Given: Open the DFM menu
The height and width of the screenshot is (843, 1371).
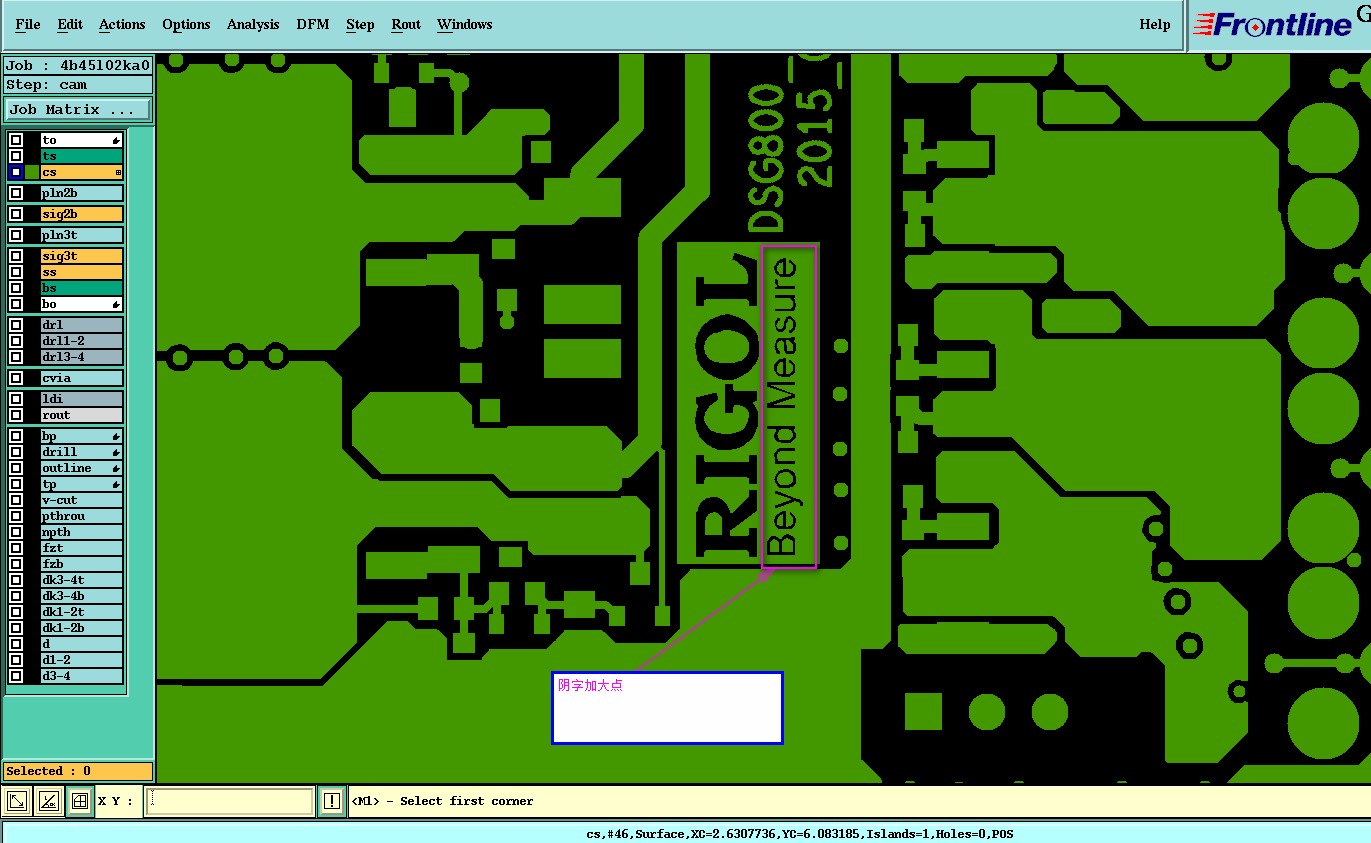Looking at the screenshot, I should [313, 24].
